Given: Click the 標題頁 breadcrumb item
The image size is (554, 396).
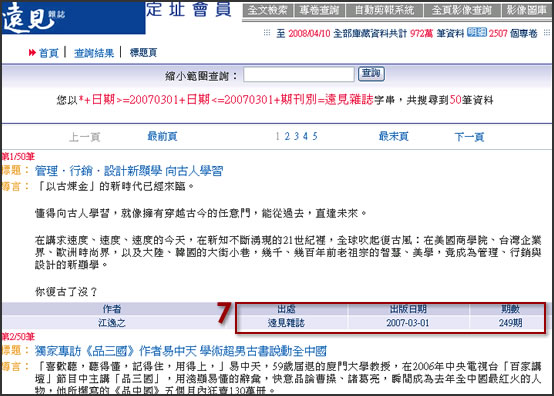Looking at the screenshot, I should point(143,53).
